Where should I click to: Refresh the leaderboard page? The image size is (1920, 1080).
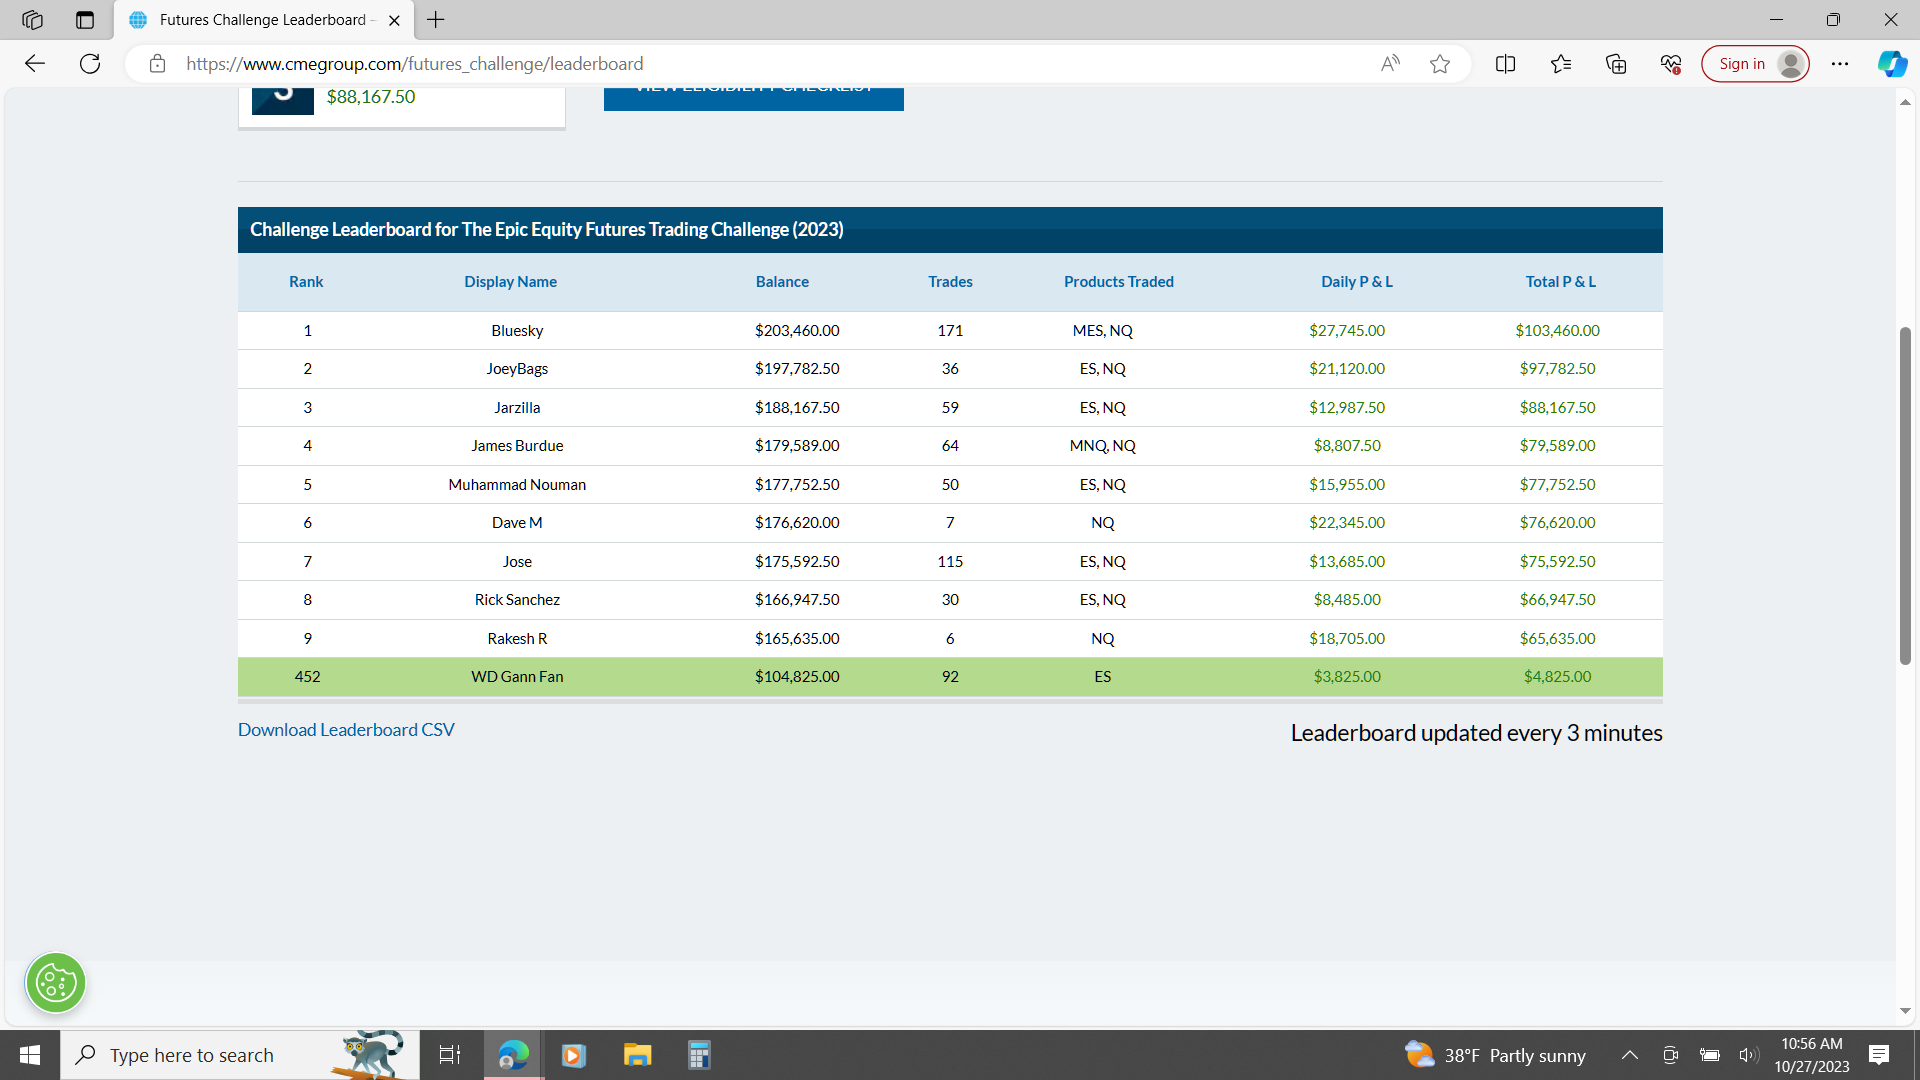click(x=90, y=64)
